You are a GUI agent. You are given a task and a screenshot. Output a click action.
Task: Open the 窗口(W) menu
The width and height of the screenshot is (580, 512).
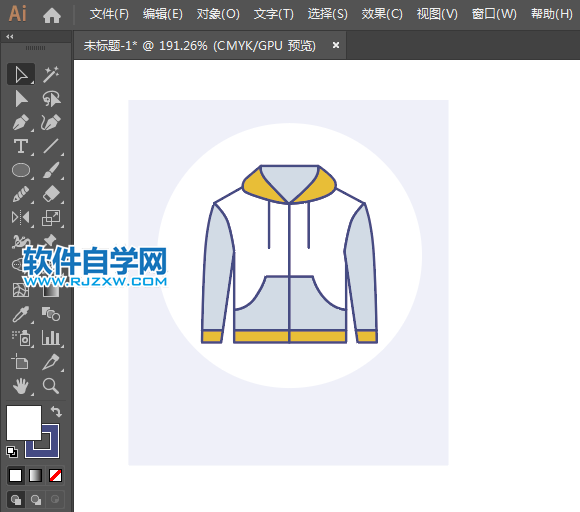pyautogui.click(x=494, y=14)
